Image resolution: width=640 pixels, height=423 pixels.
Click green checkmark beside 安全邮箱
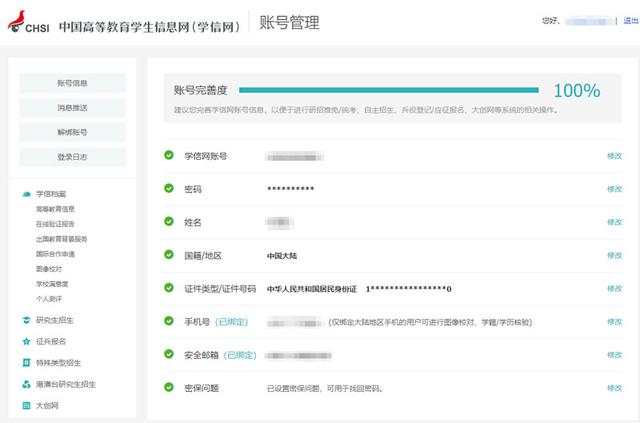[169, 354]
